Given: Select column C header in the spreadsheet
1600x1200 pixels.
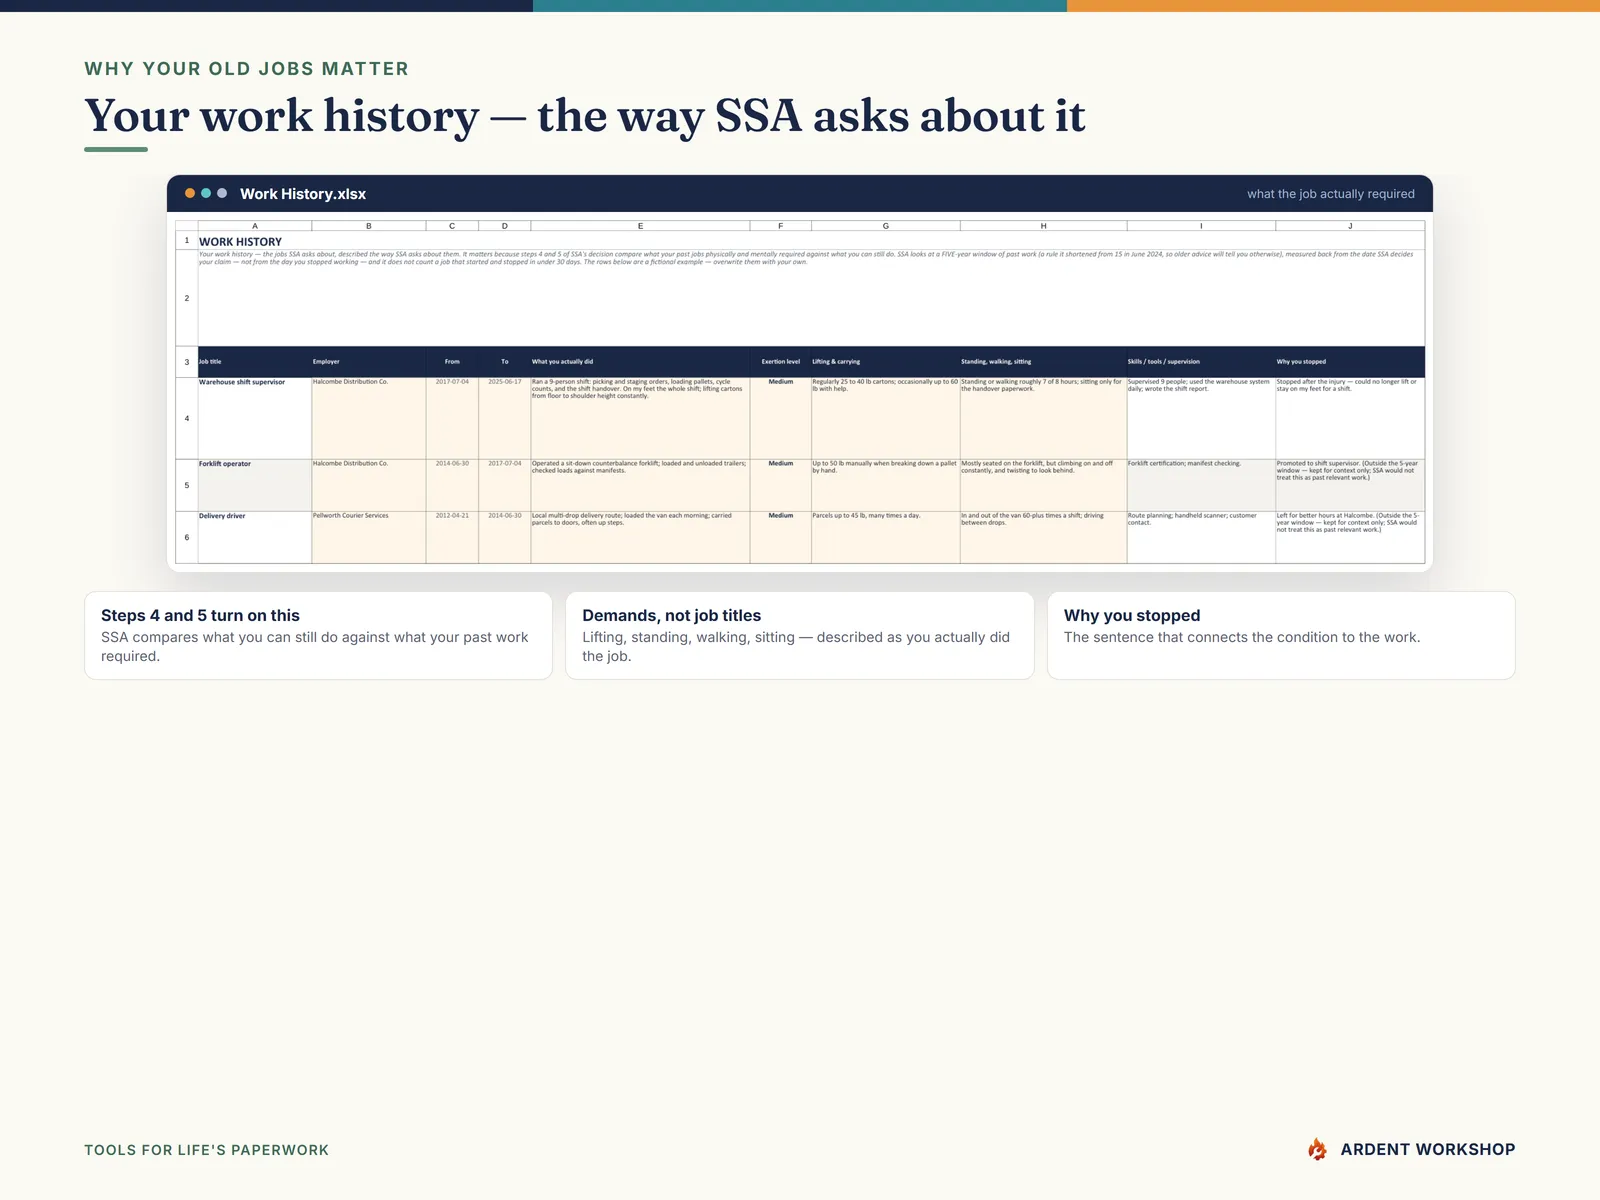Looking at the screenshot, I should coord(452,226).
